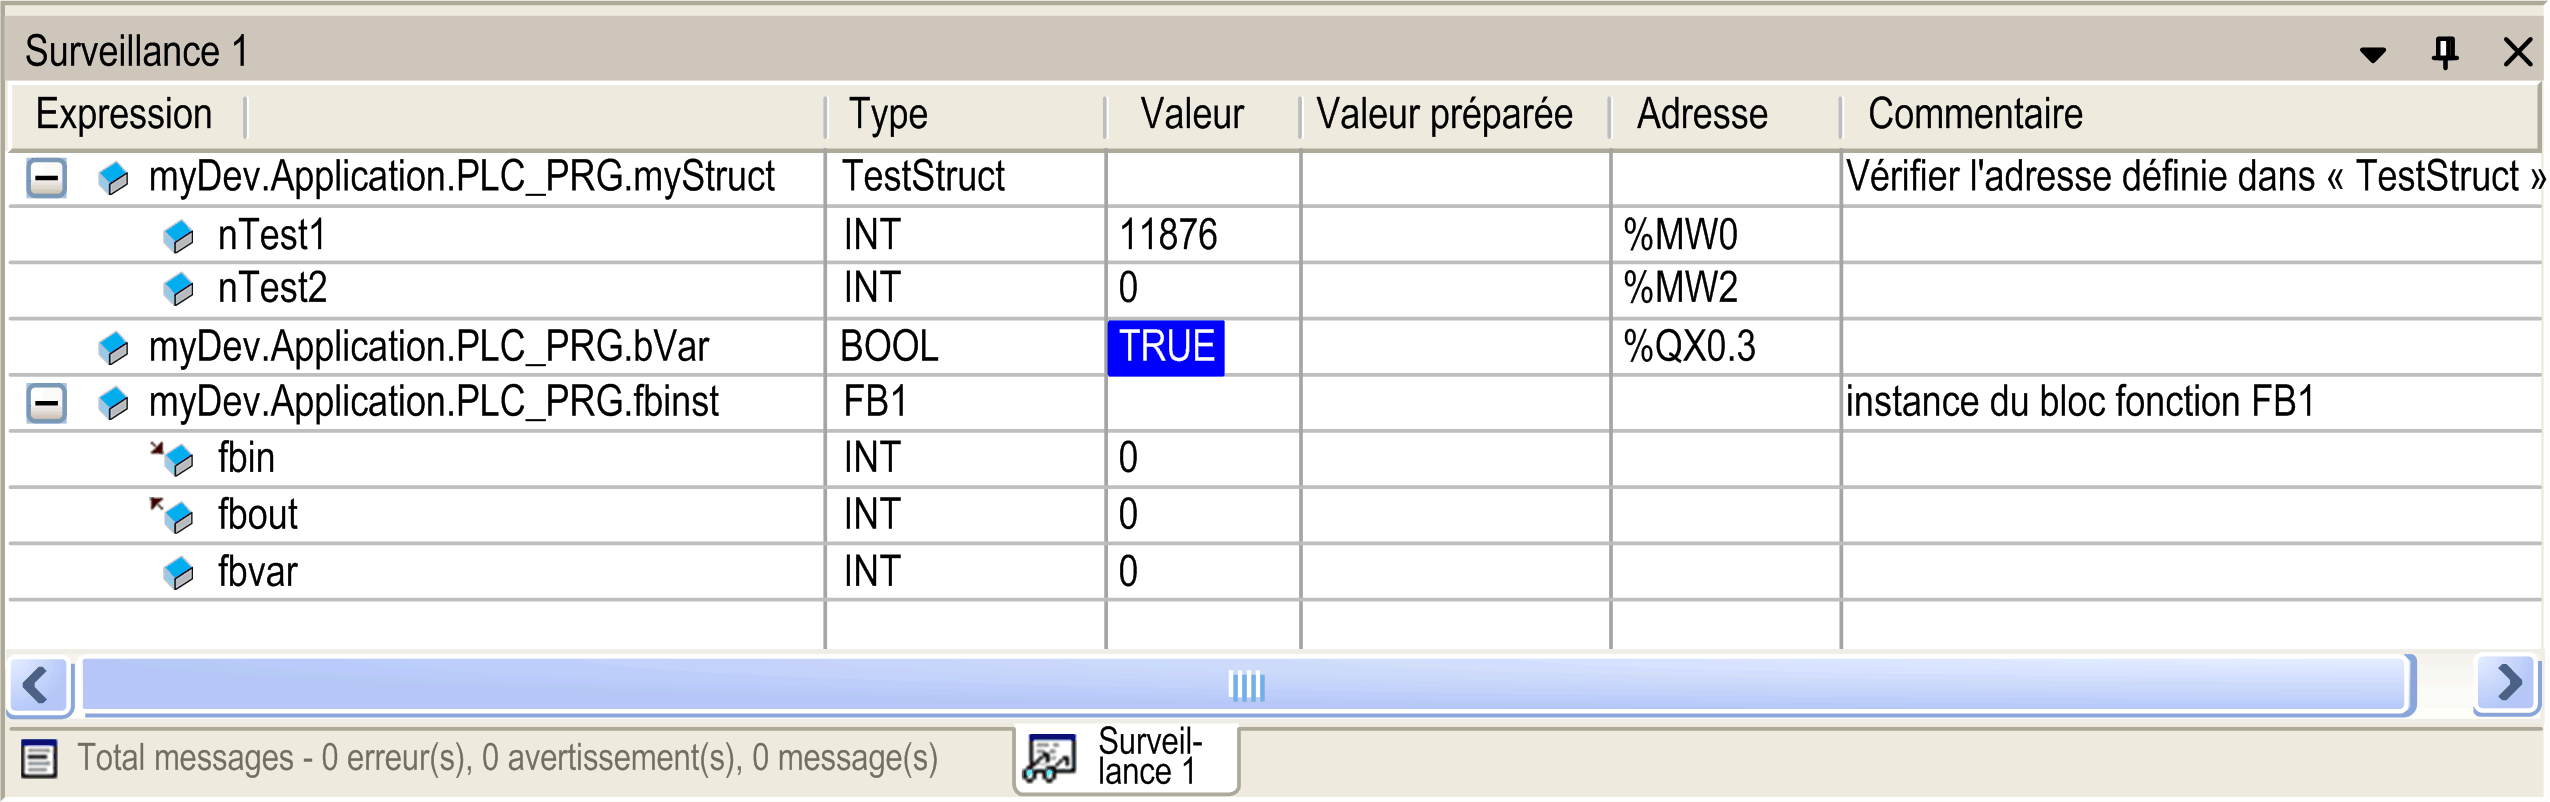Click the nTest2 variable icon

[178, 290]
